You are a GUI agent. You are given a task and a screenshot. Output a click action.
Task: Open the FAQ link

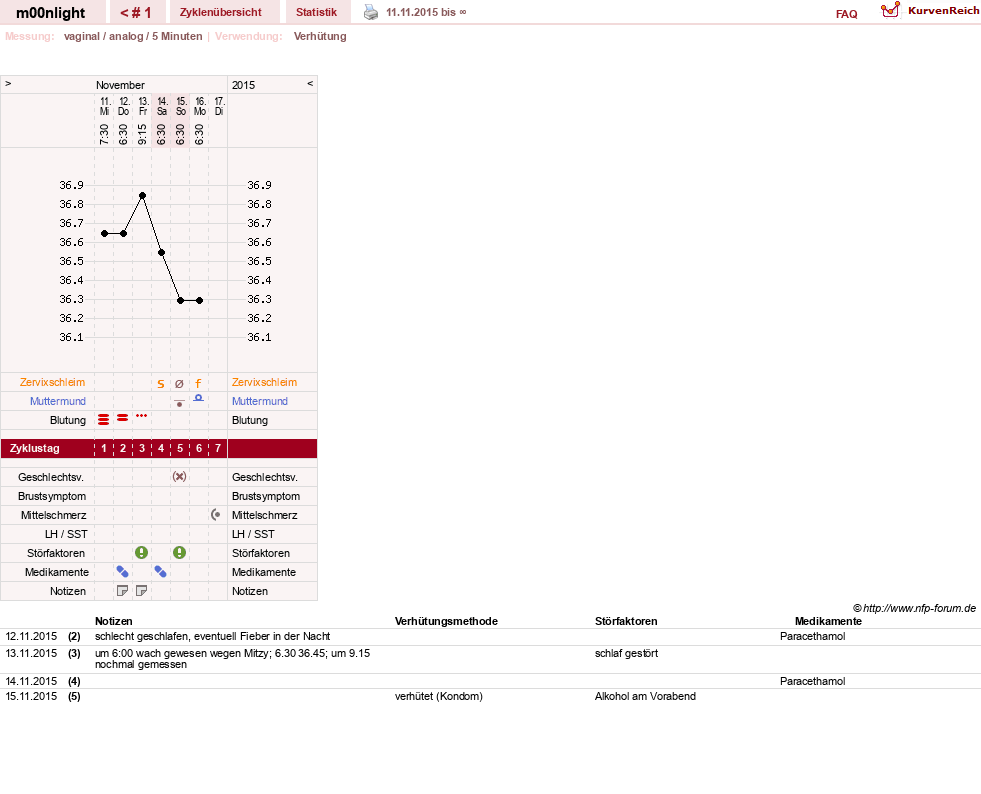[846, 14]
